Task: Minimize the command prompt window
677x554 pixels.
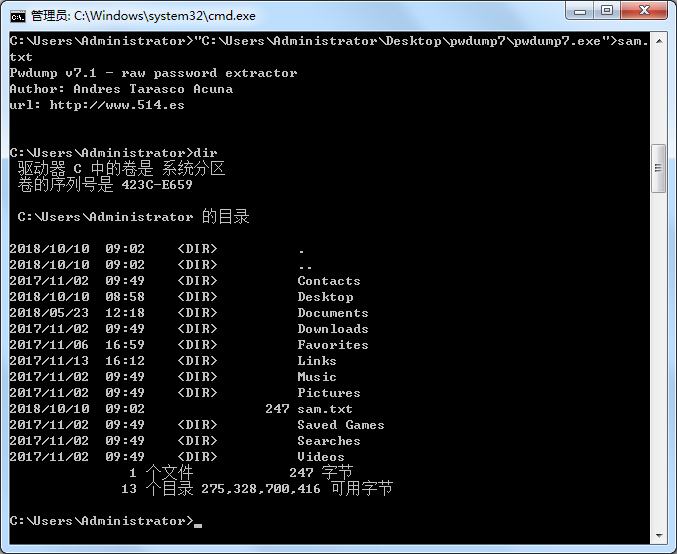Action: click(x=580, y=11)
